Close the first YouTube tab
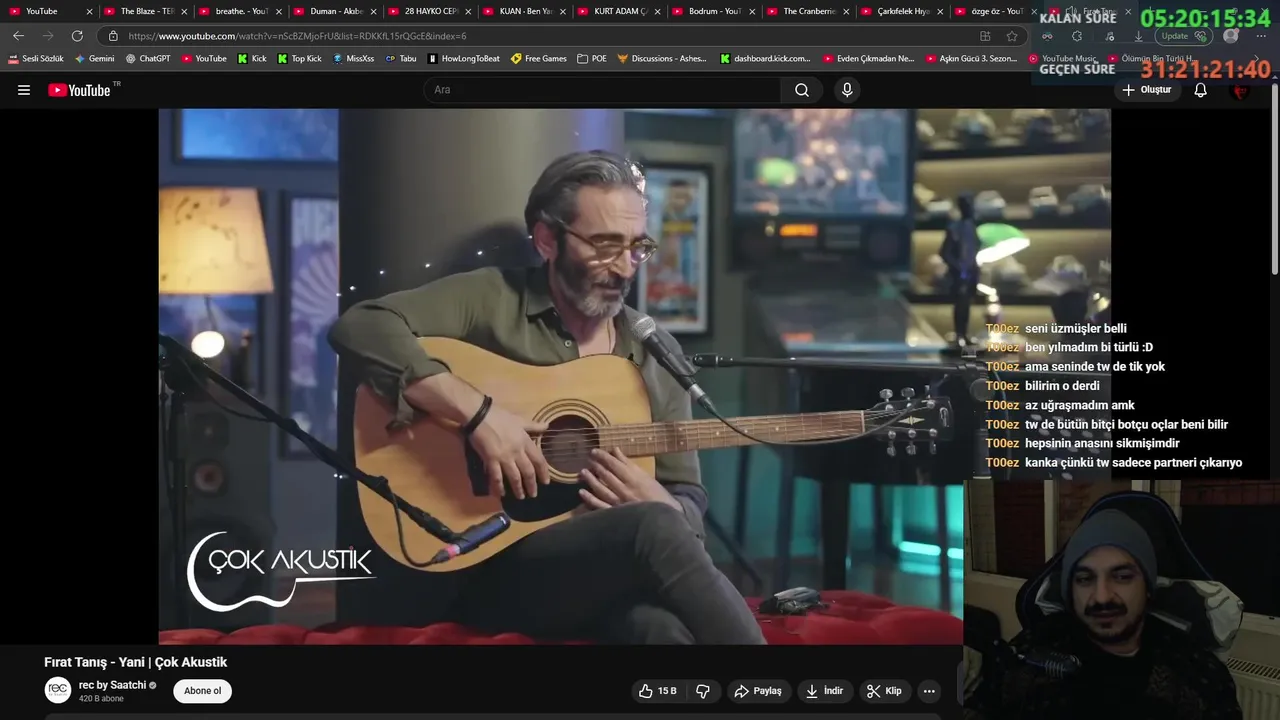 pos(89,12)
